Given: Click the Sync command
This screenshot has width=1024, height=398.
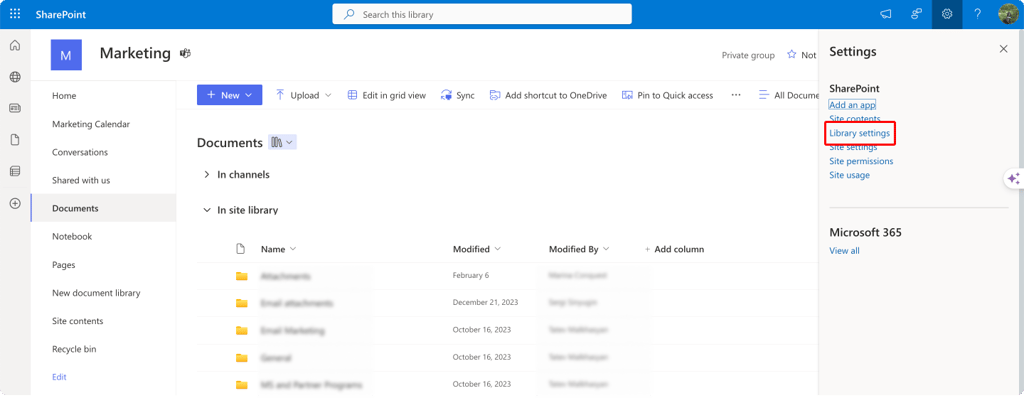Looking at the screenshot, I should 457,95.
